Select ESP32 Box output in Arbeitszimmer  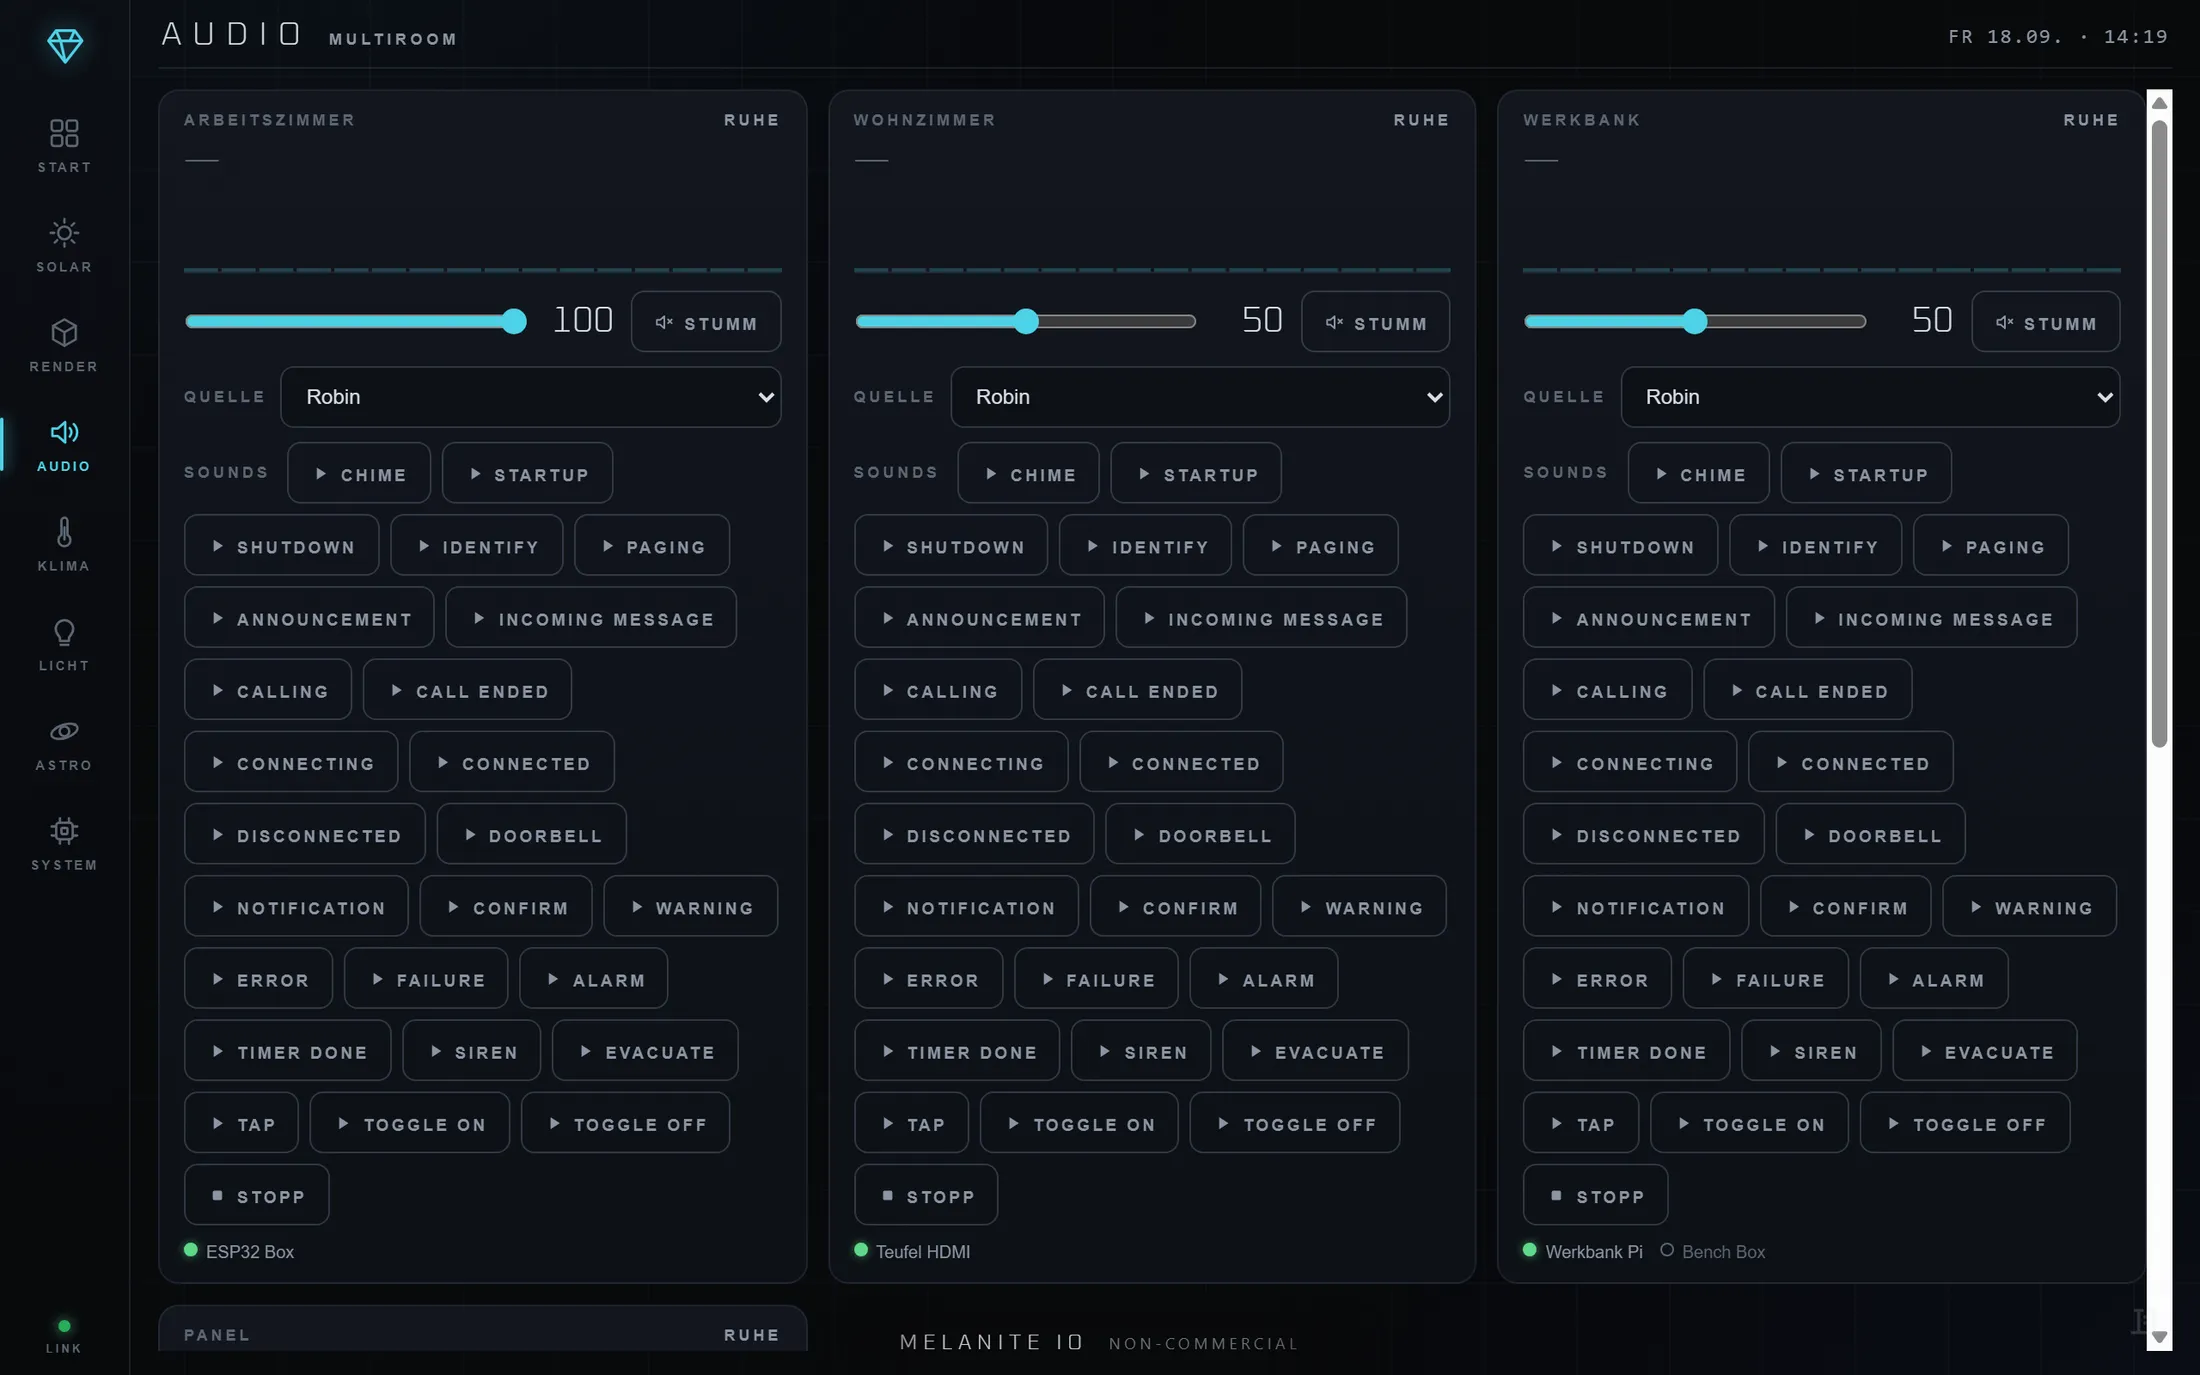click(239, 1251)
